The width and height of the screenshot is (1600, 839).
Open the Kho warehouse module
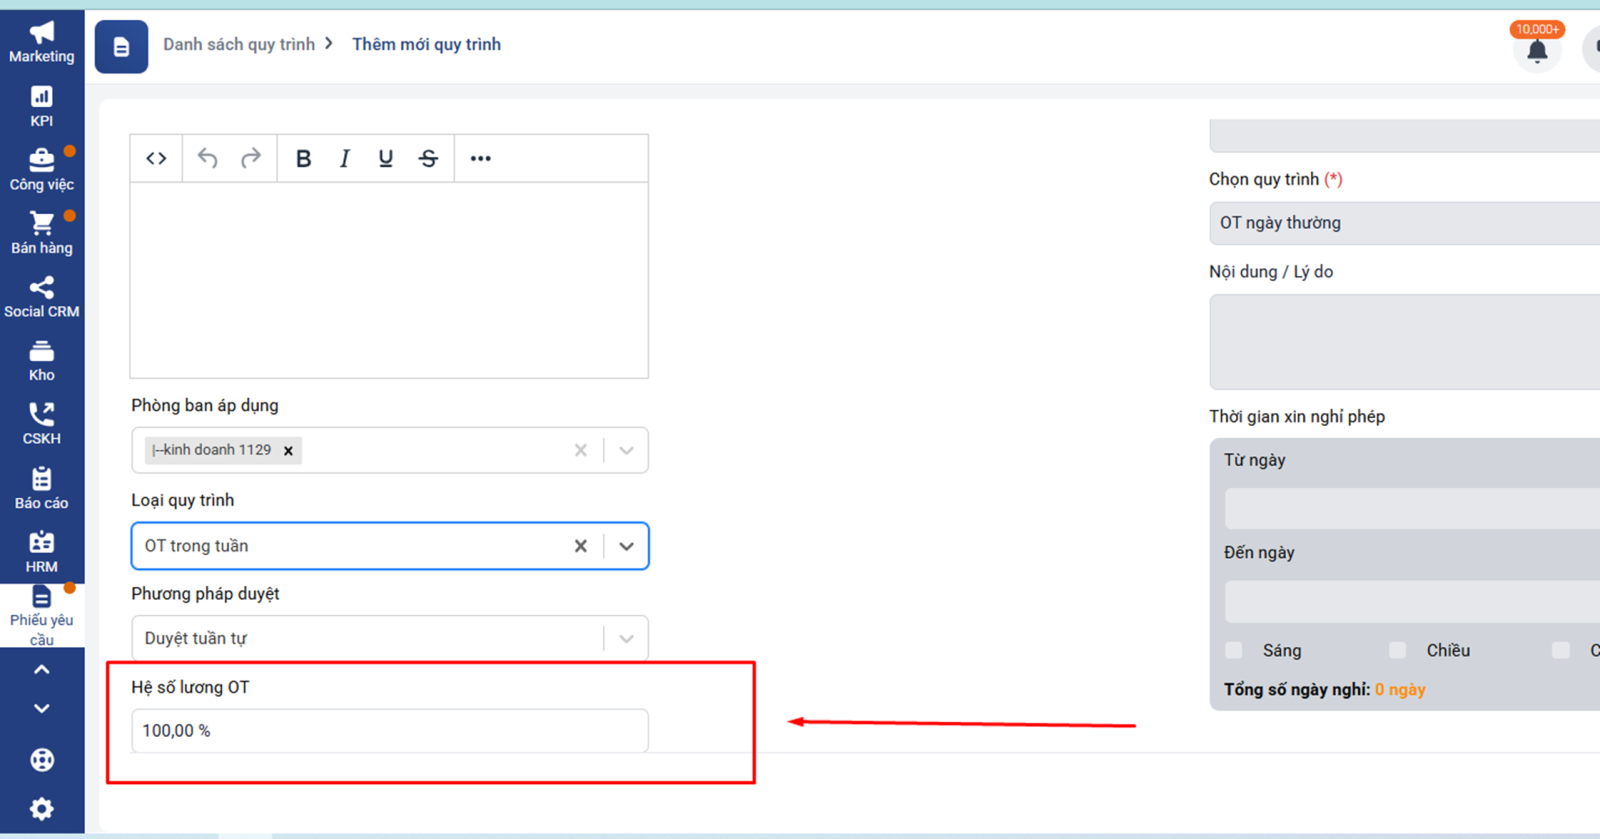(x=41, y=361)
